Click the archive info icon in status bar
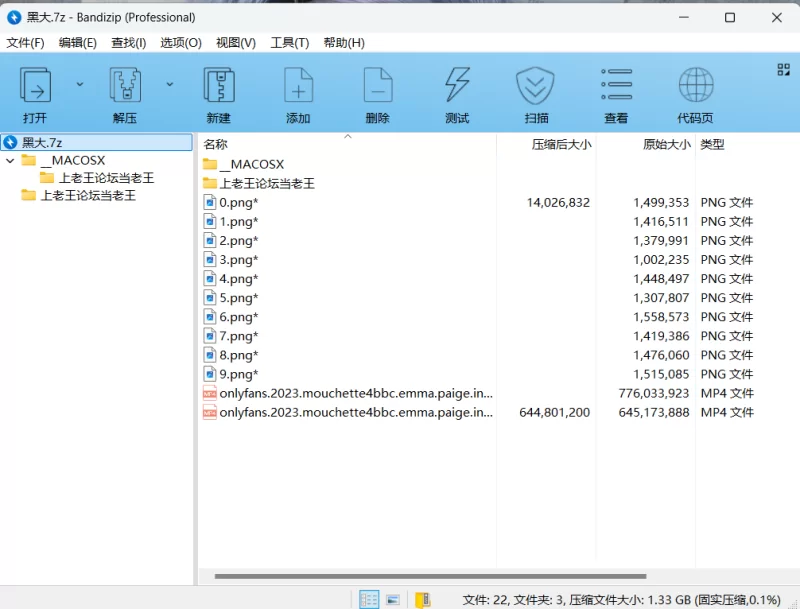The image size is (800, 609). [423, 599]
